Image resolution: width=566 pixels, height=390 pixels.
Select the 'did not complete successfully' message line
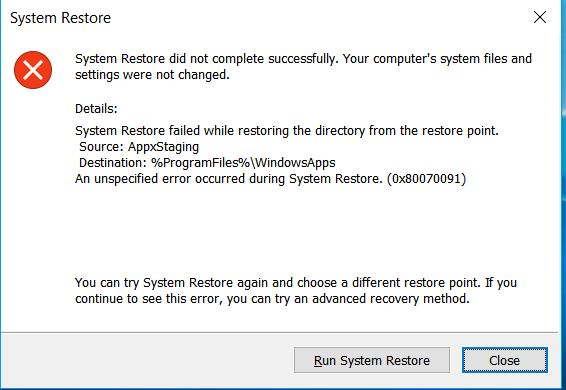click(303, 58)
